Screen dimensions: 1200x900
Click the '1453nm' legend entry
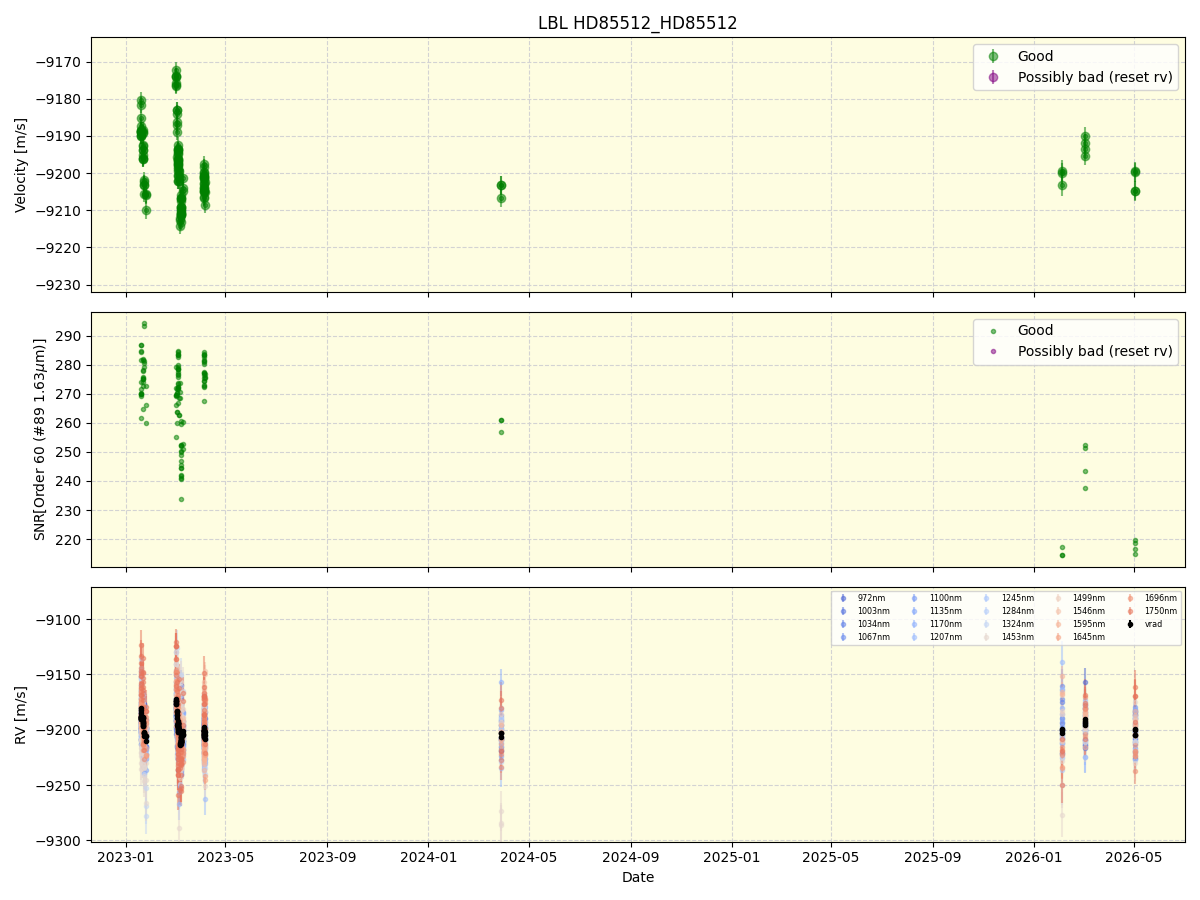(x=1017, y=637)
